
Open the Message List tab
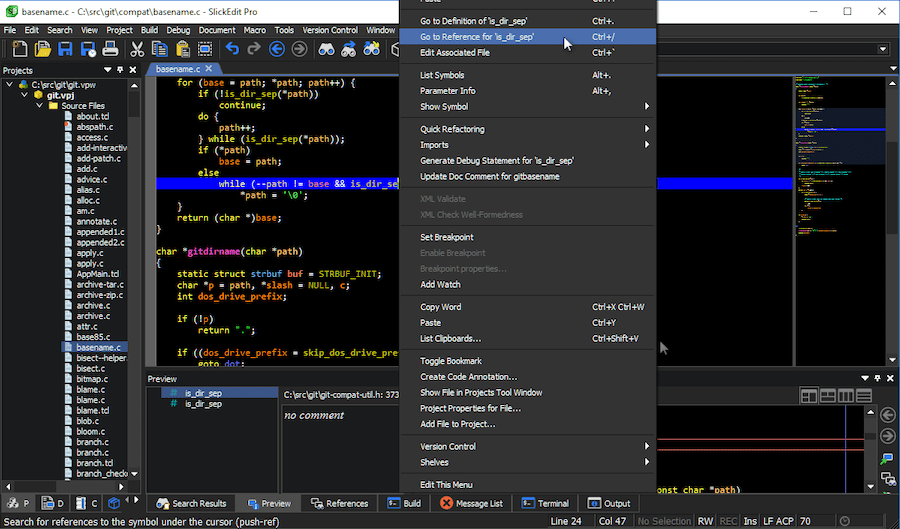pos(471,503)
